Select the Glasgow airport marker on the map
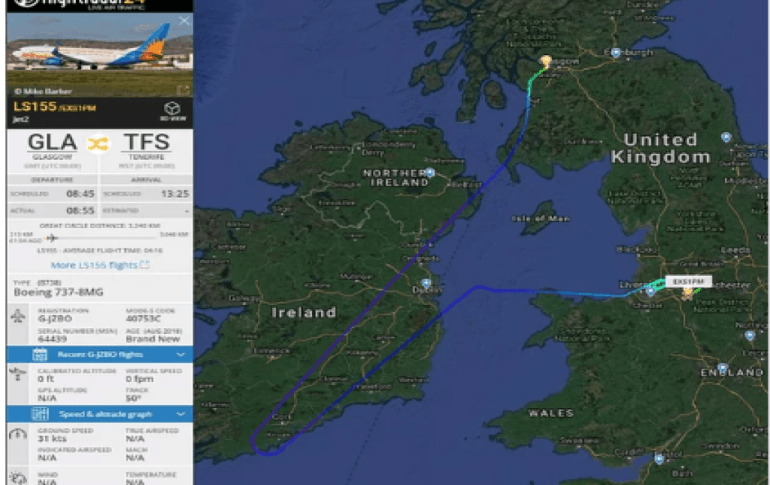This screenshot has width=770, height=485. (546, 61)
